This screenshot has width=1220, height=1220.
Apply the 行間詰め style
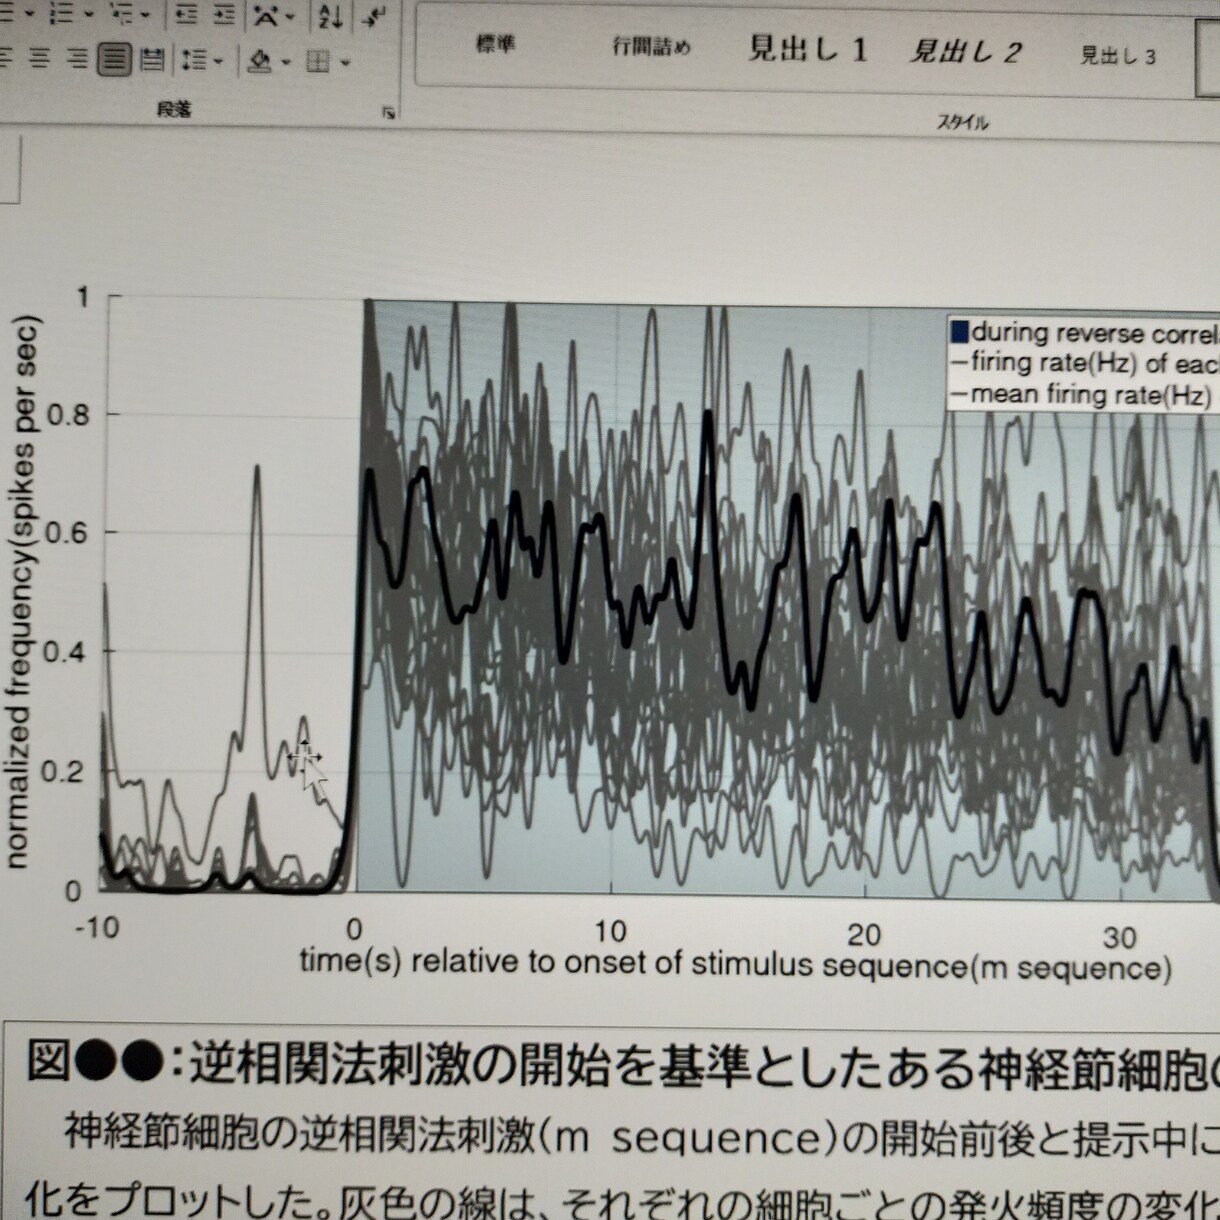[651, 46]
